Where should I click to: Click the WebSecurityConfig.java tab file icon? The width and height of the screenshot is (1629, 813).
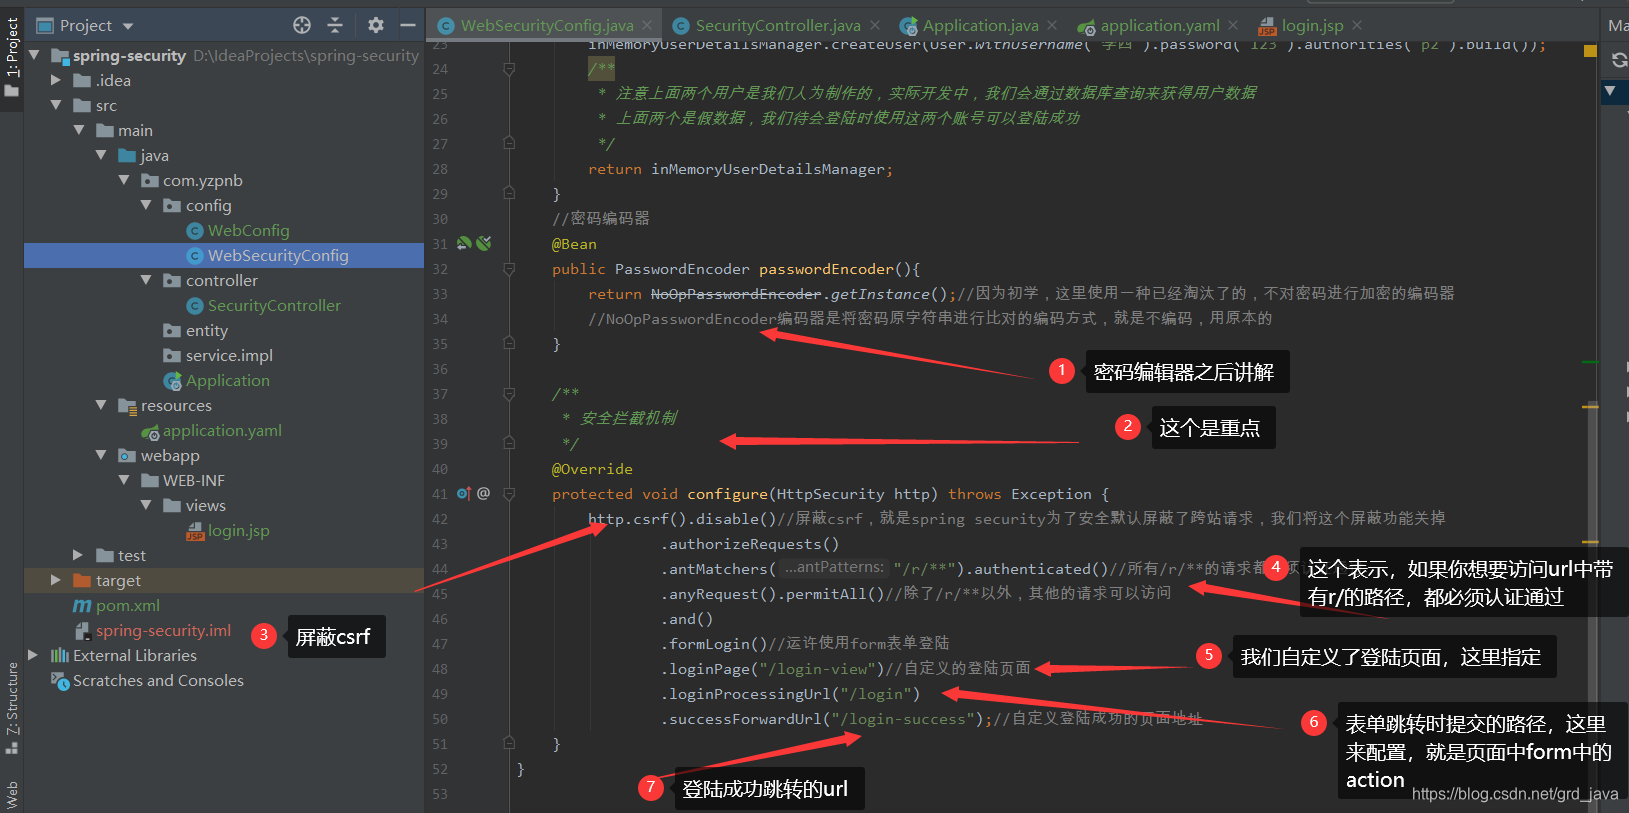pos(446,26)
